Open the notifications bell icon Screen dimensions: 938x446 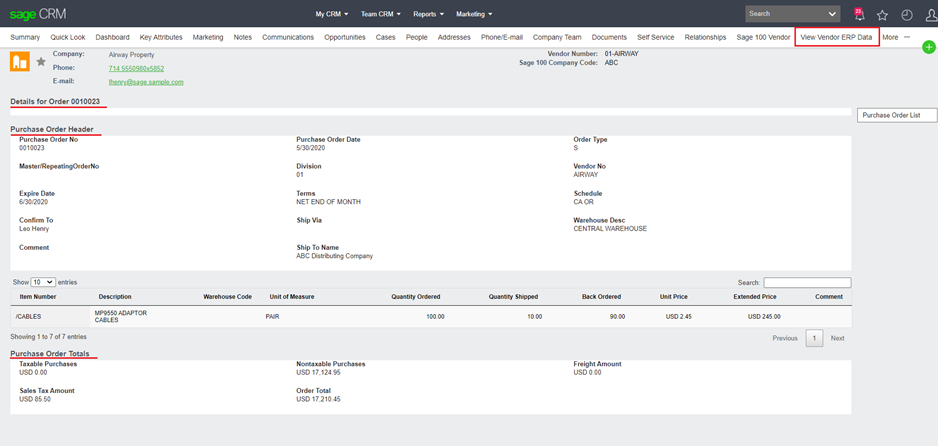(859, 14)
